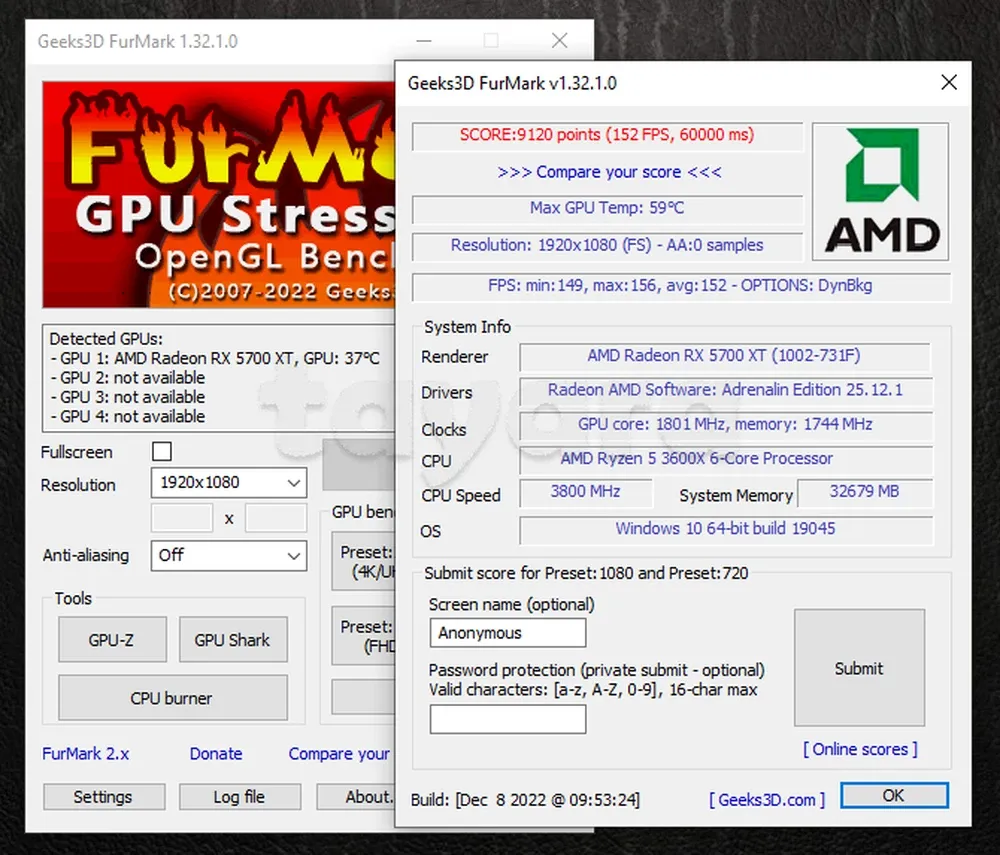The width and height of the screenshot is (1000, 855).
Task: Click the custom height input field
Action: (275, 518)
